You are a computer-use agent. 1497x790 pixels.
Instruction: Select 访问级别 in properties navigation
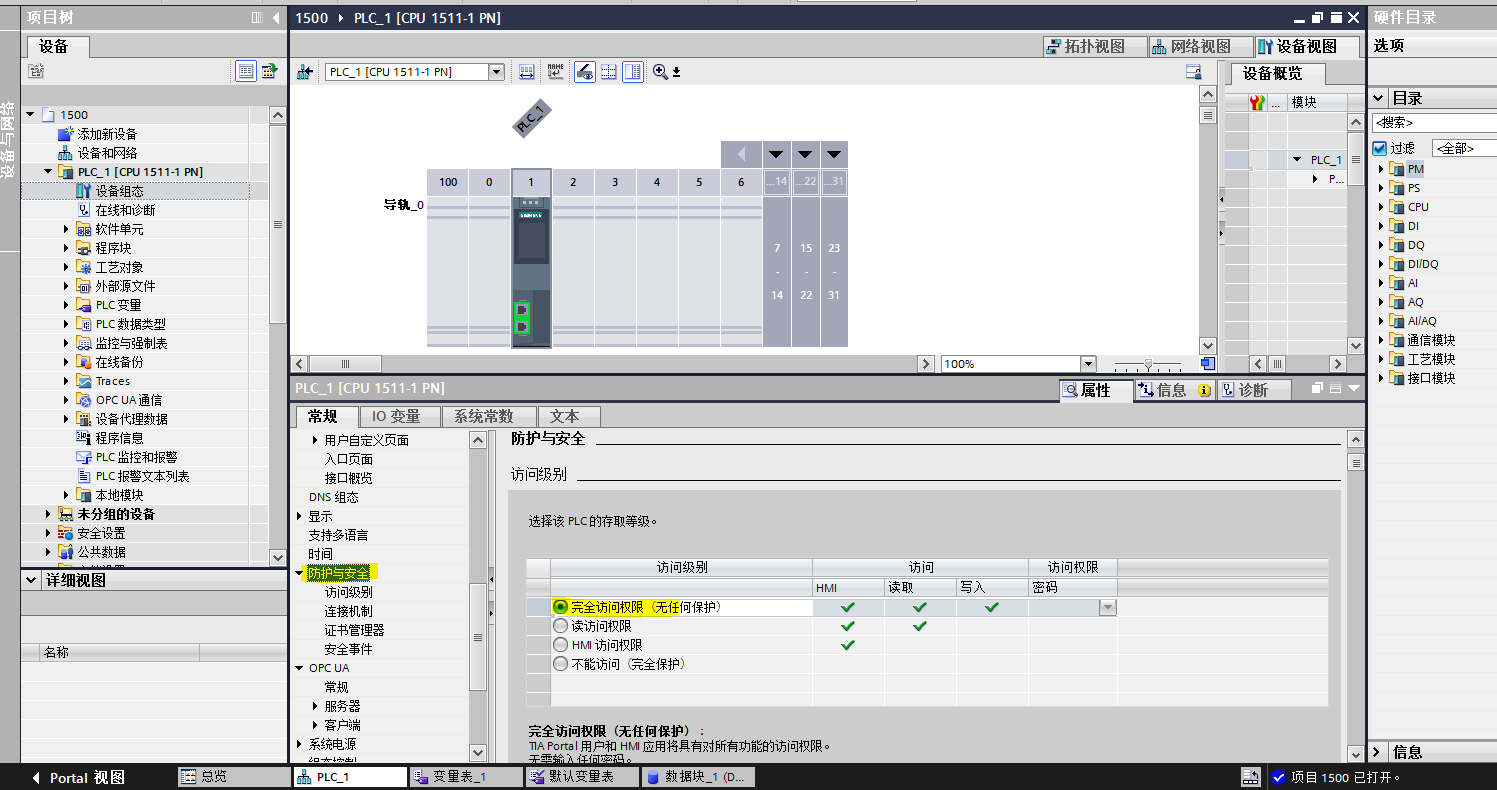pos(348,592)
